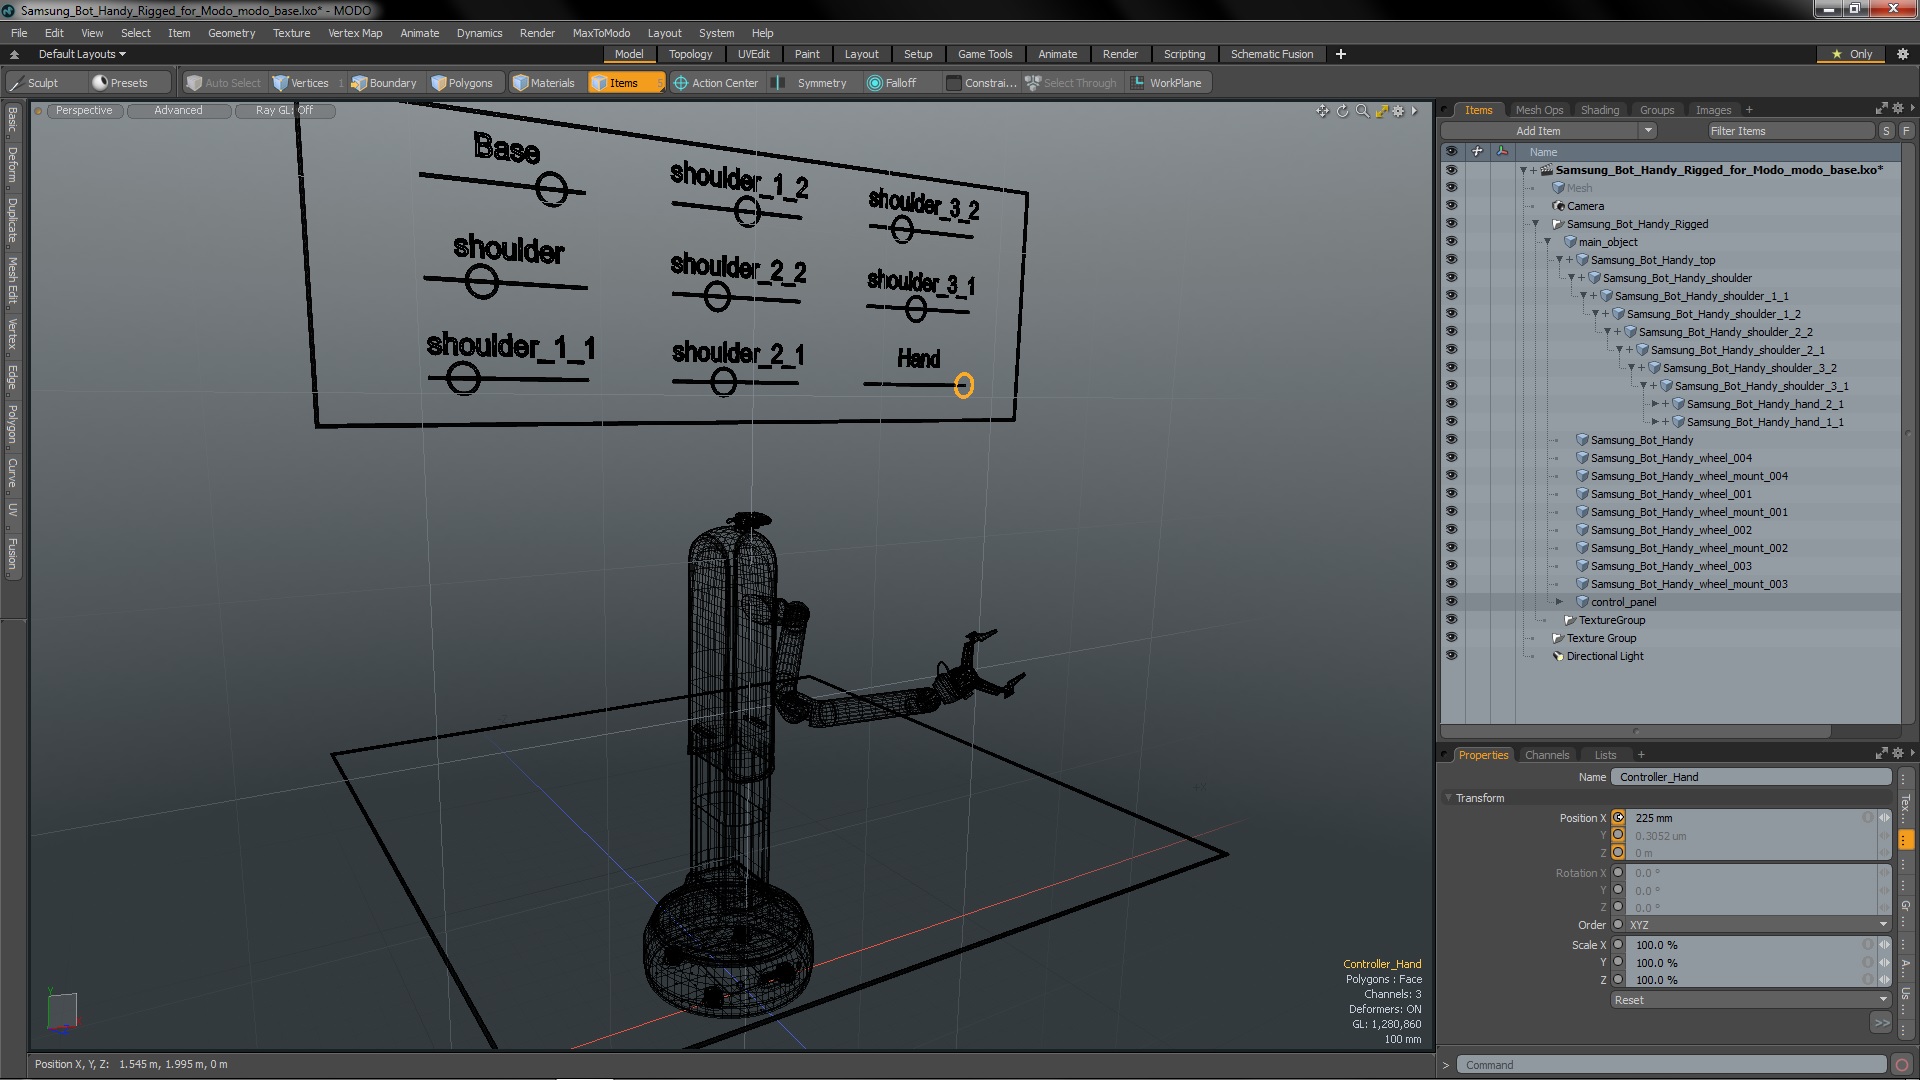Collapse Samsung_Bot_Handy_Rigged group
This screenshot has width=1920, height=1080.
click(1535, 224)
